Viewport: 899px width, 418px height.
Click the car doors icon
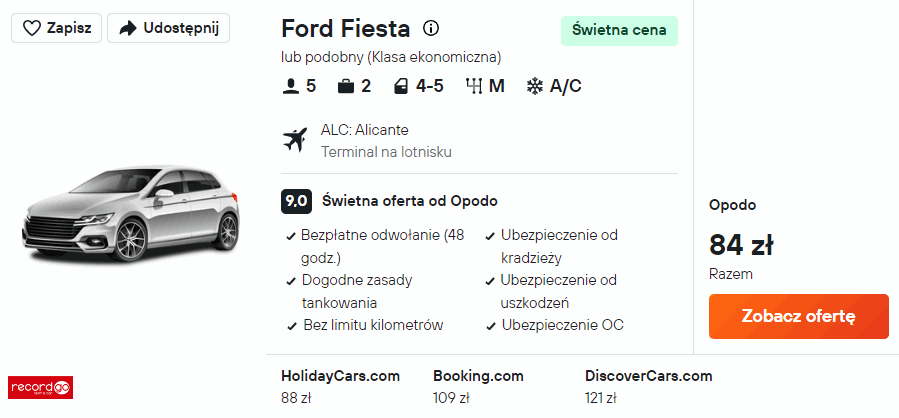point(401,86)
